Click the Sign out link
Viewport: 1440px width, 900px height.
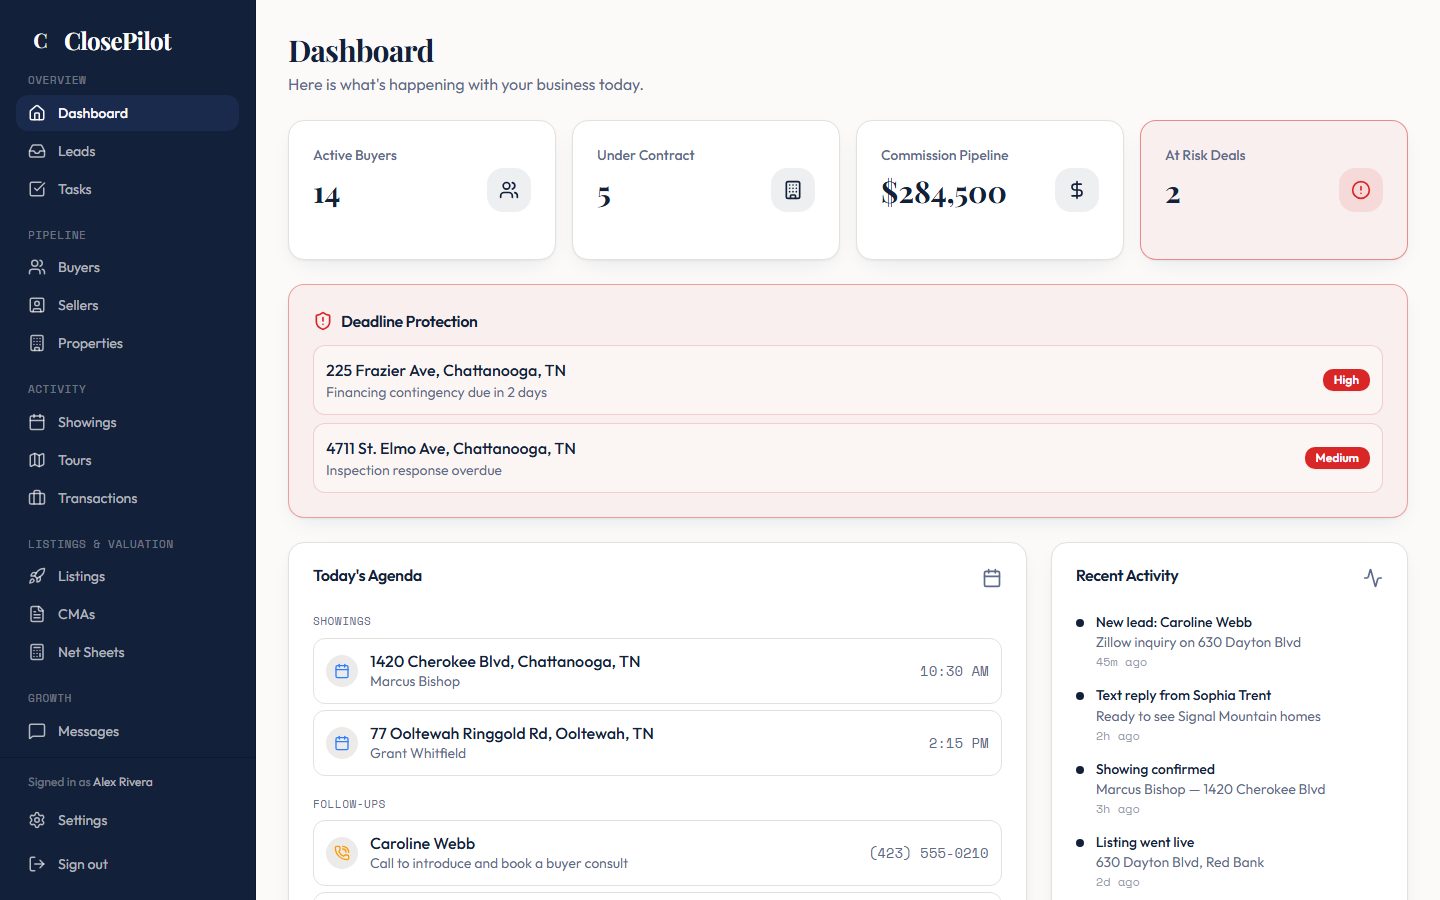click(x=127, y=864)
